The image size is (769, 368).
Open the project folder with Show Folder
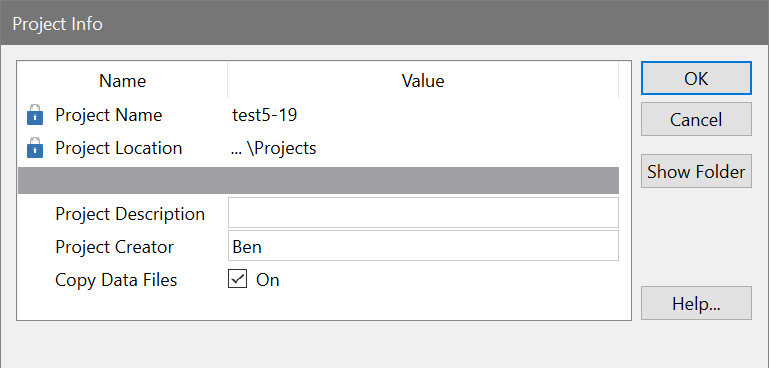pos(696,171)
